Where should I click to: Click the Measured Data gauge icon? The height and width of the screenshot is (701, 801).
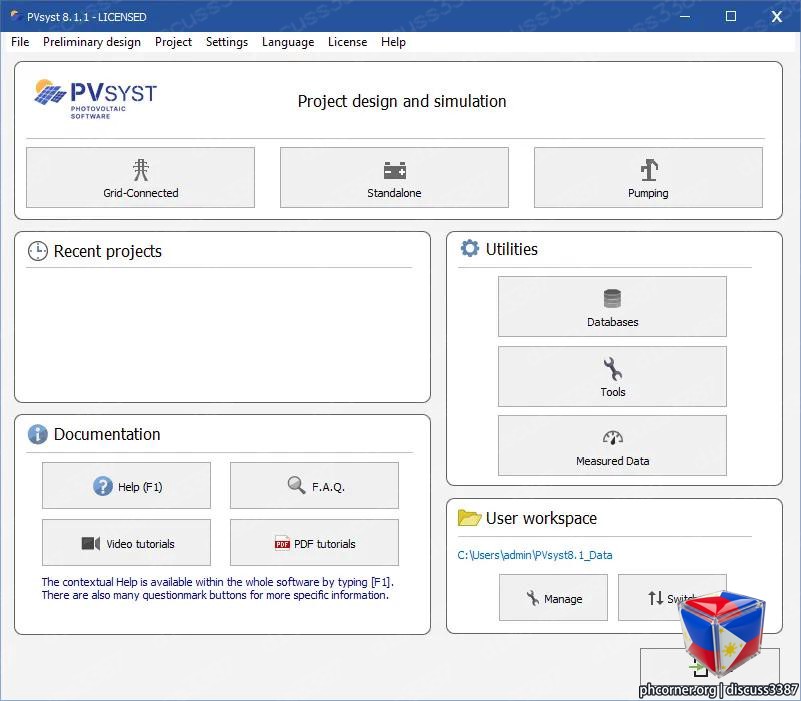612,438
